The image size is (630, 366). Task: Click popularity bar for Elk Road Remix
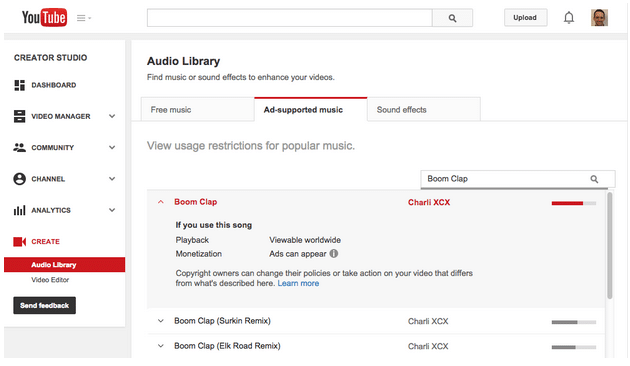click(x=574, y=347)
